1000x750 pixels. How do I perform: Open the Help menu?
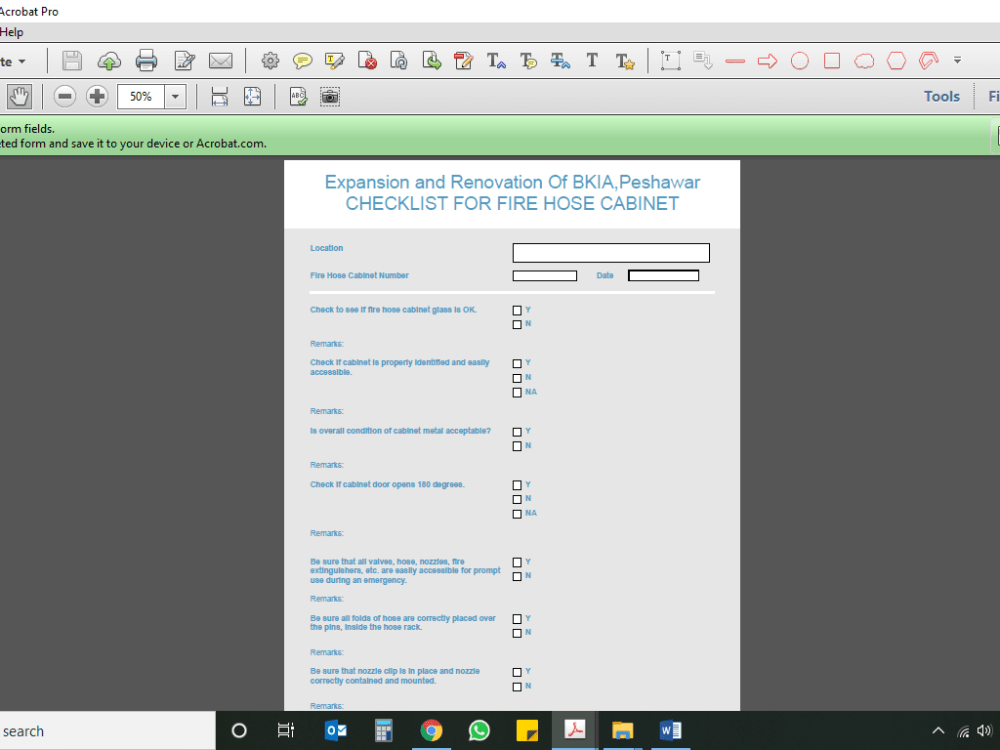(11, 32)
